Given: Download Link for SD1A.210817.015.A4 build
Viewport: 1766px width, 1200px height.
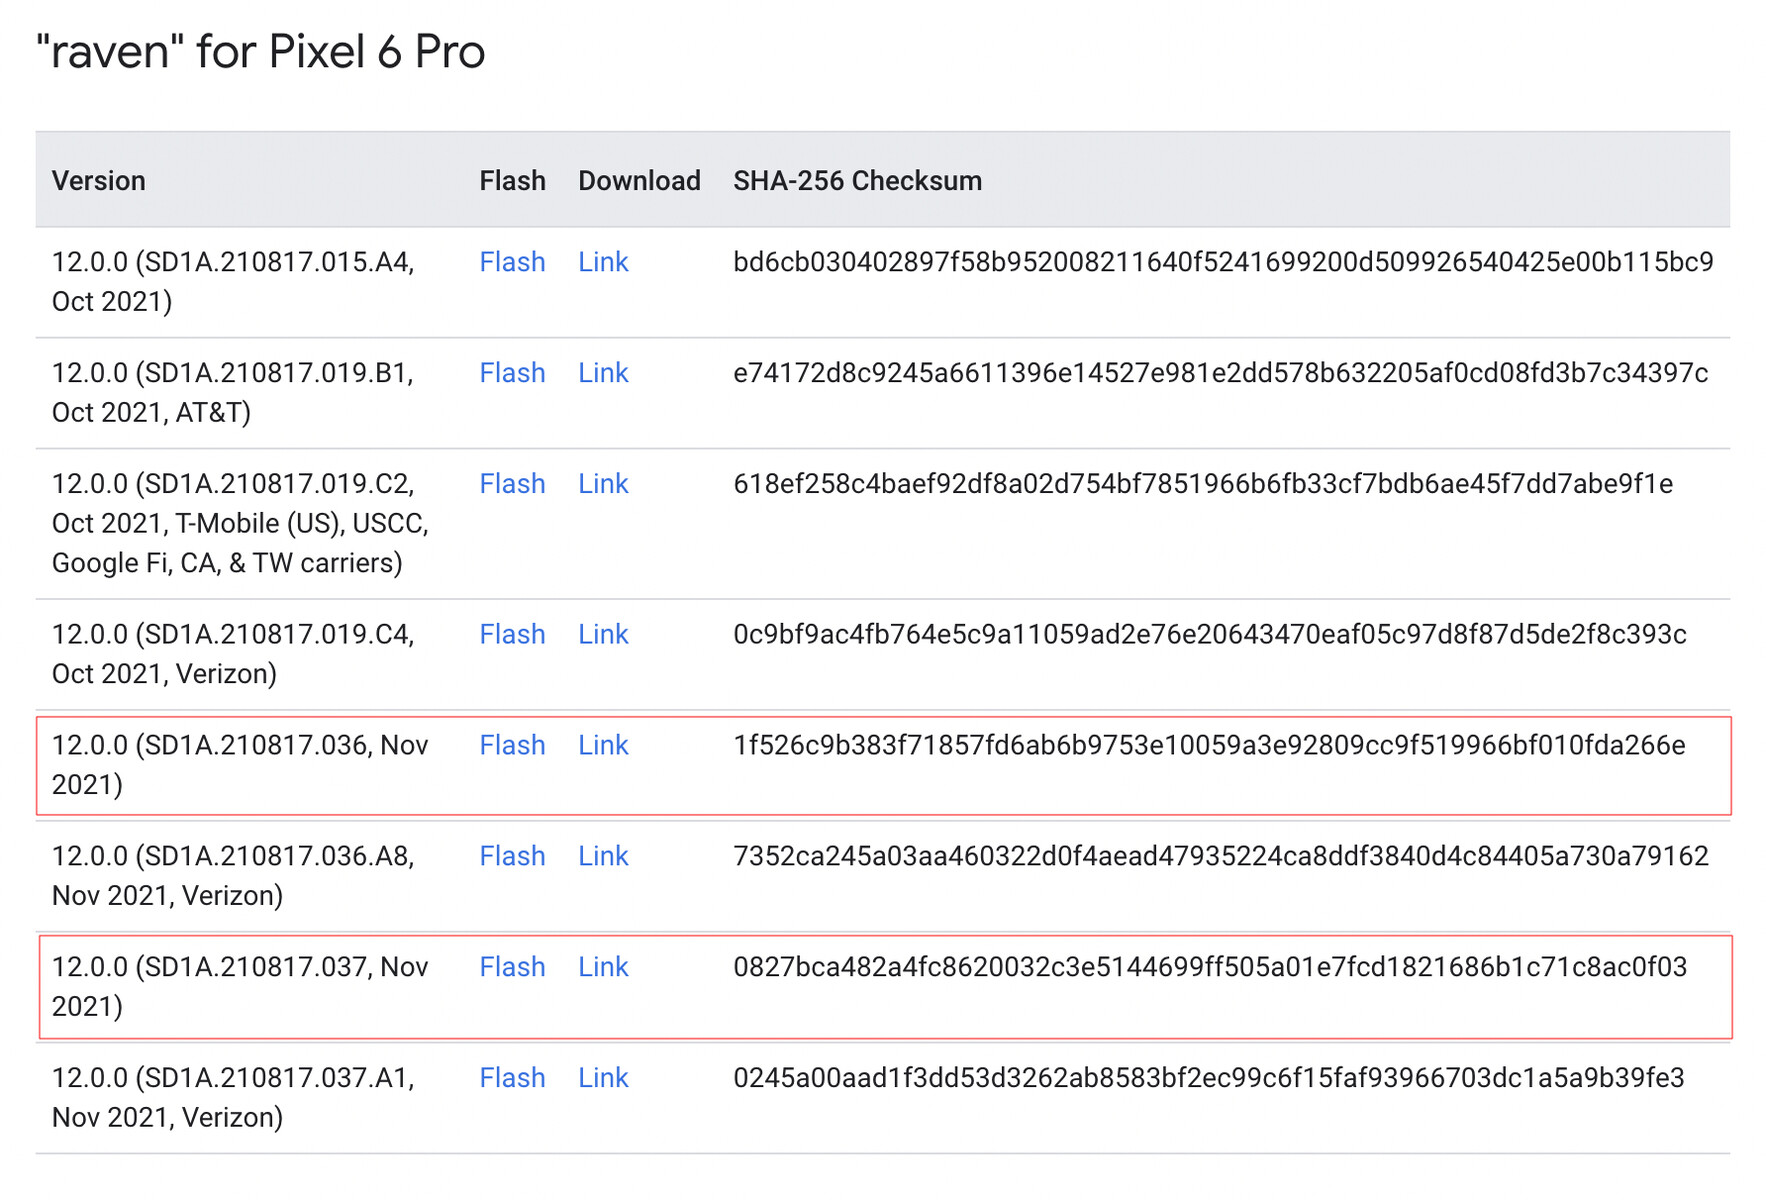Looking at the screenshot, I should click(x=603, y=262).
